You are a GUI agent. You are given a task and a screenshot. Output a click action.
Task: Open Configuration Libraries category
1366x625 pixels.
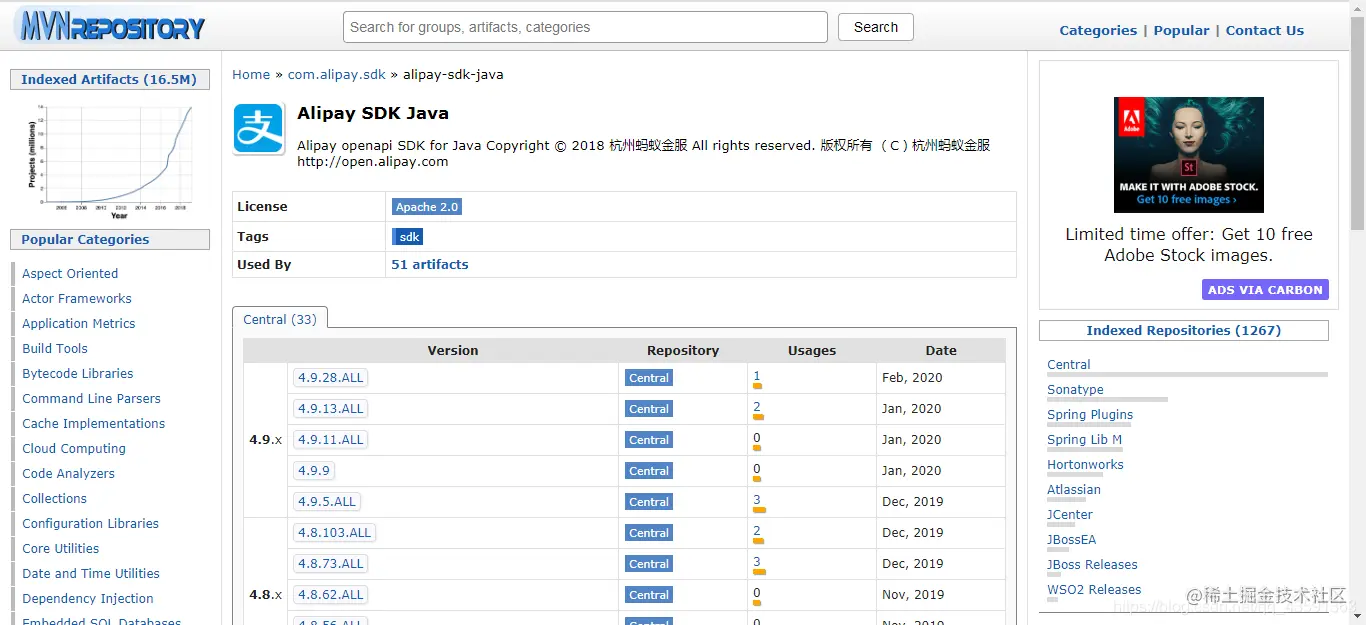coord(91,523)
